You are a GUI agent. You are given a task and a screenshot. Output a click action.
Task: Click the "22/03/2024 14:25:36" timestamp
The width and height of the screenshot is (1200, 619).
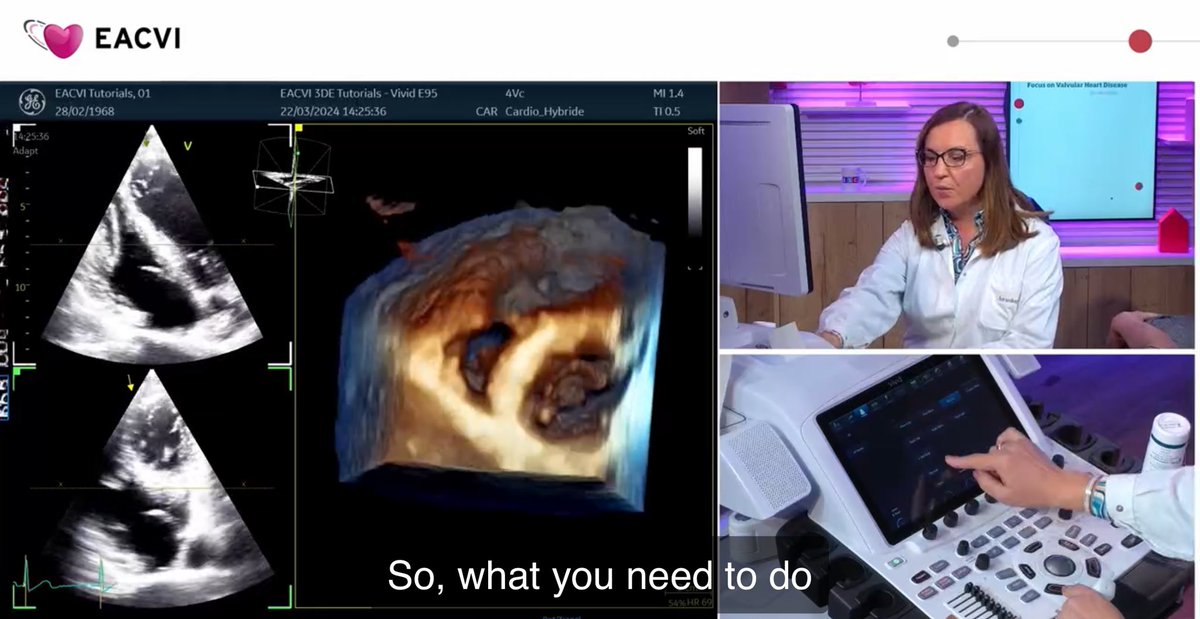pos(333,111)
